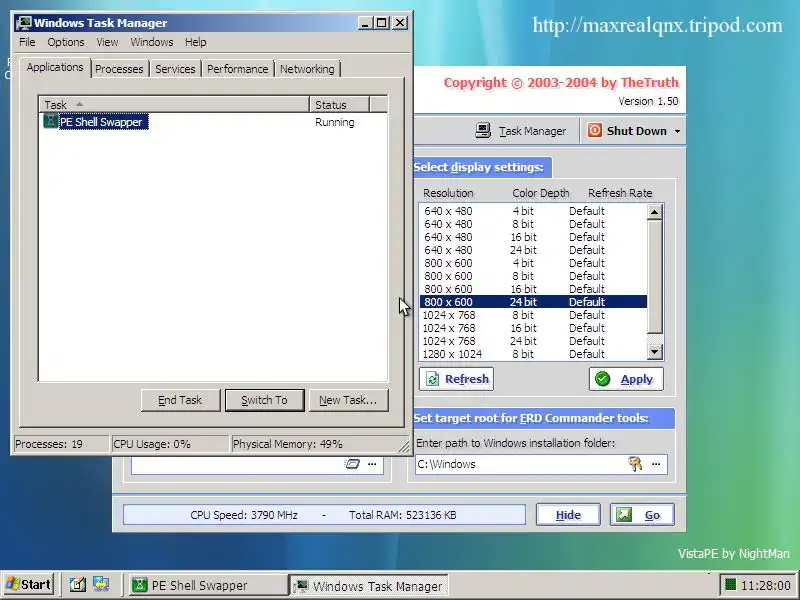Sort tasks by the Task column header
The width and height of the screenshot is (800, 600).
174,105
